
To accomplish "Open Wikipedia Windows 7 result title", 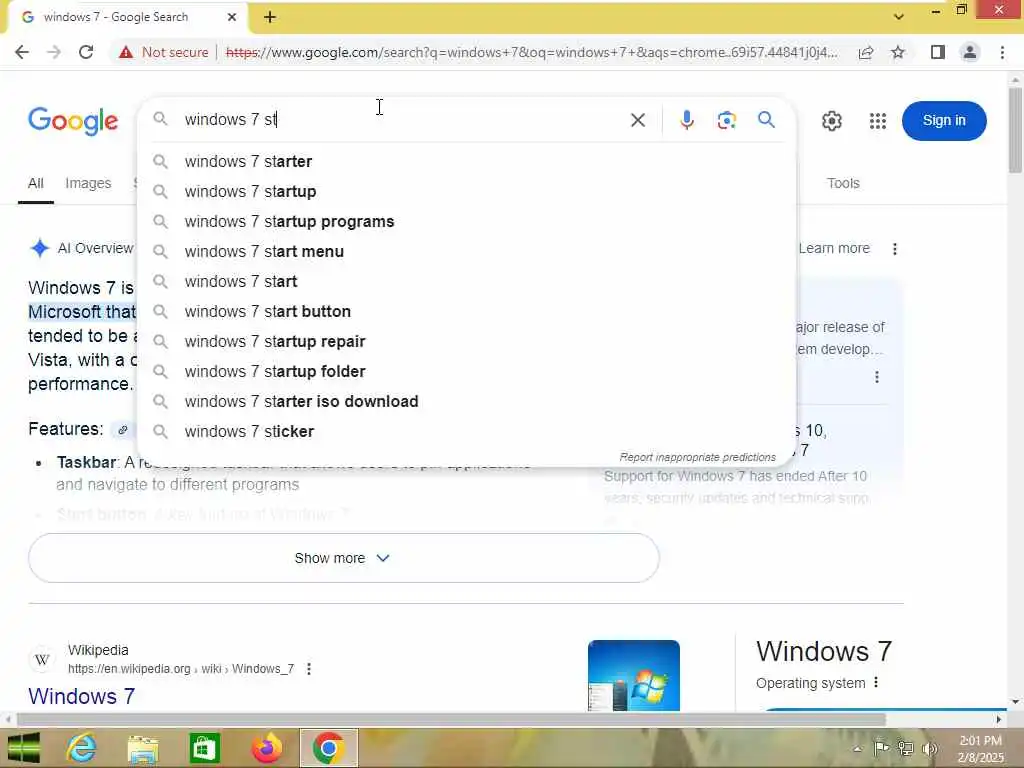I will 82,696.
